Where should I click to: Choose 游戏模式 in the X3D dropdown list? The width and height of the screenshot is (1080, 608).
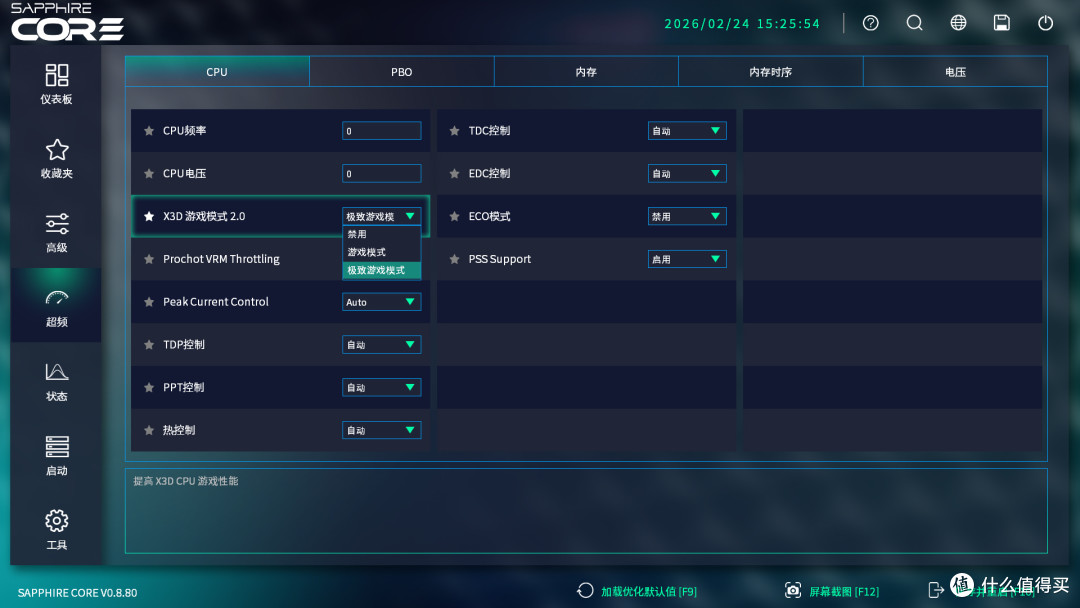pos(382,252)
